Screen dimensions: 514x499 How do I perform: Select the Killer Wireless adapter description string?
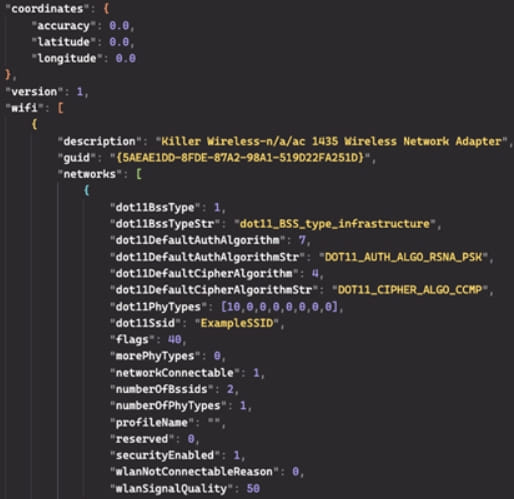[x=331, y=141]
